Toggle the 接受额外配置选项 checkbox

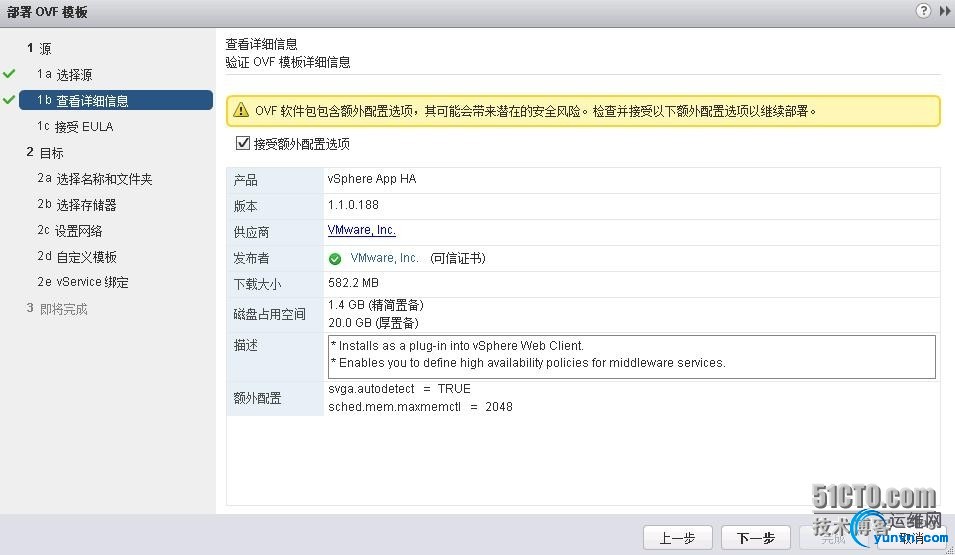pyautogui.click(x=242, y=143)
